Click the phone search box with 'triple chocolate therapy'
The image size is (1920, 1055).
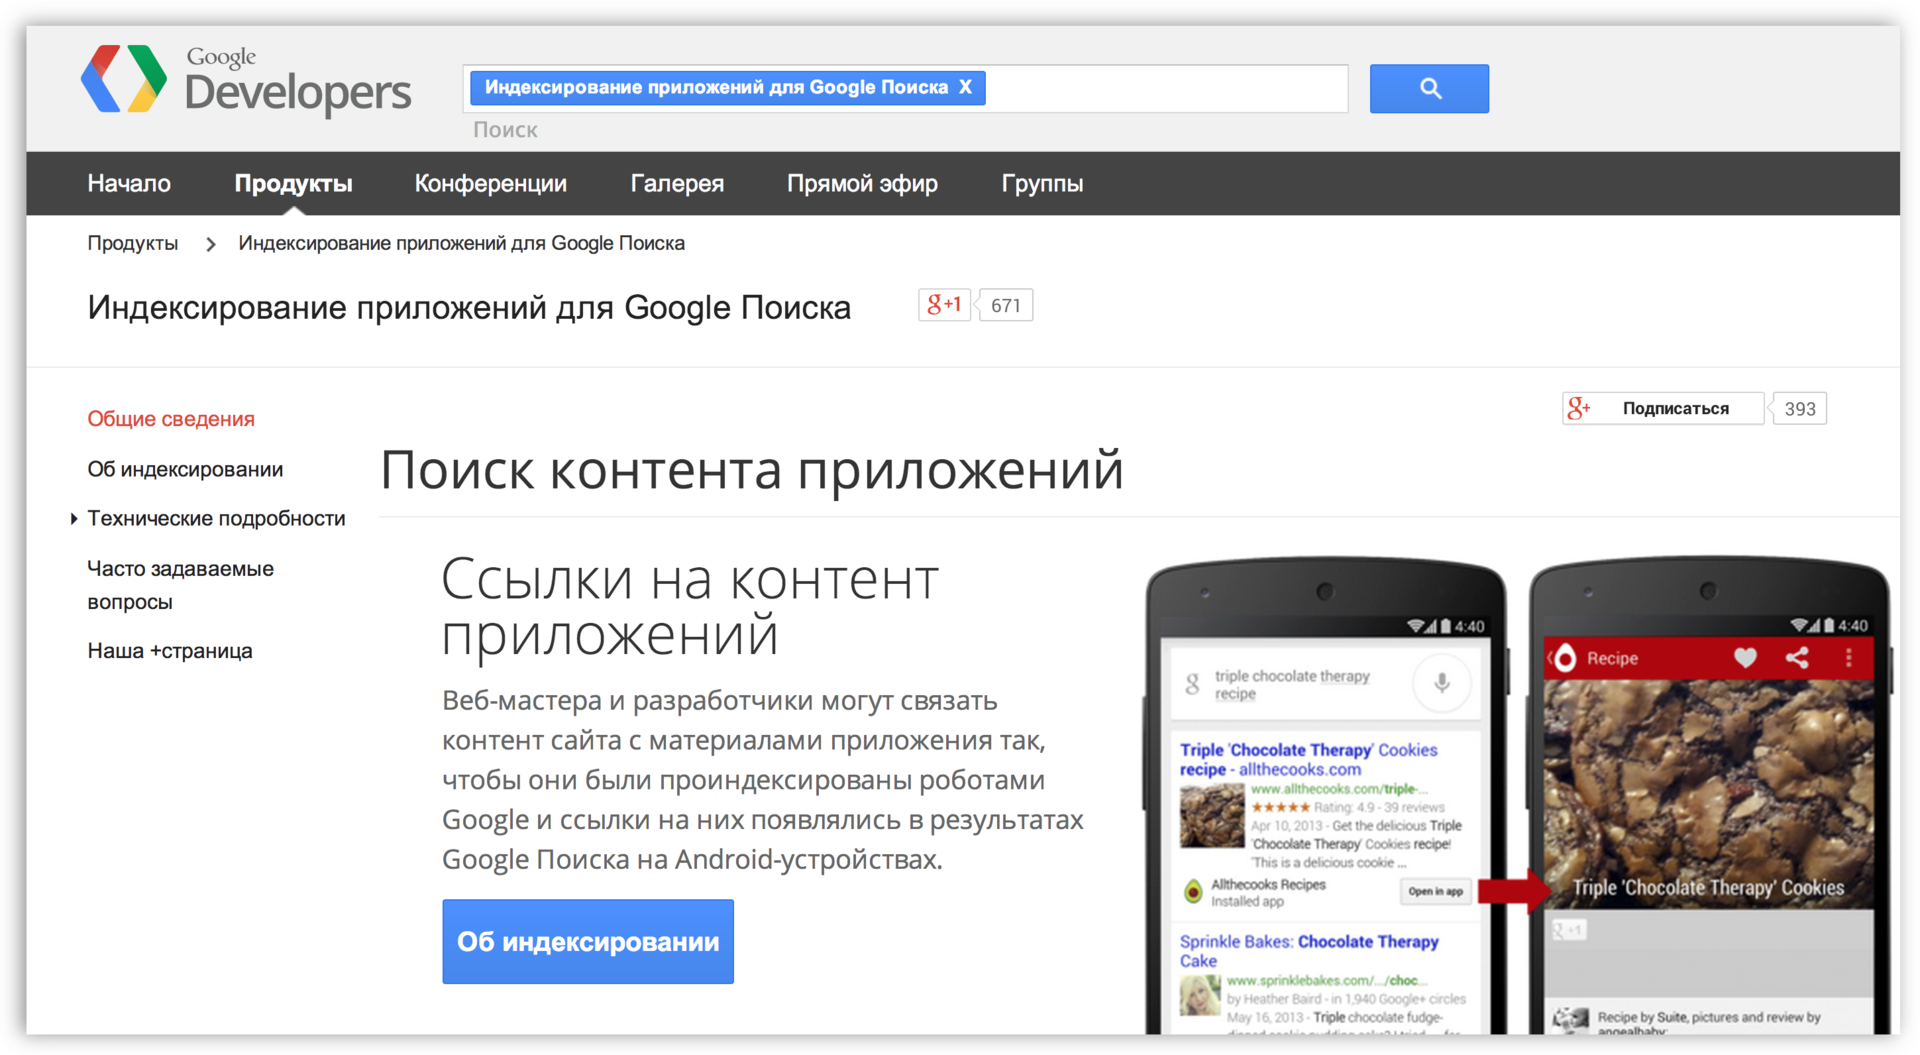coord(1326,684)
